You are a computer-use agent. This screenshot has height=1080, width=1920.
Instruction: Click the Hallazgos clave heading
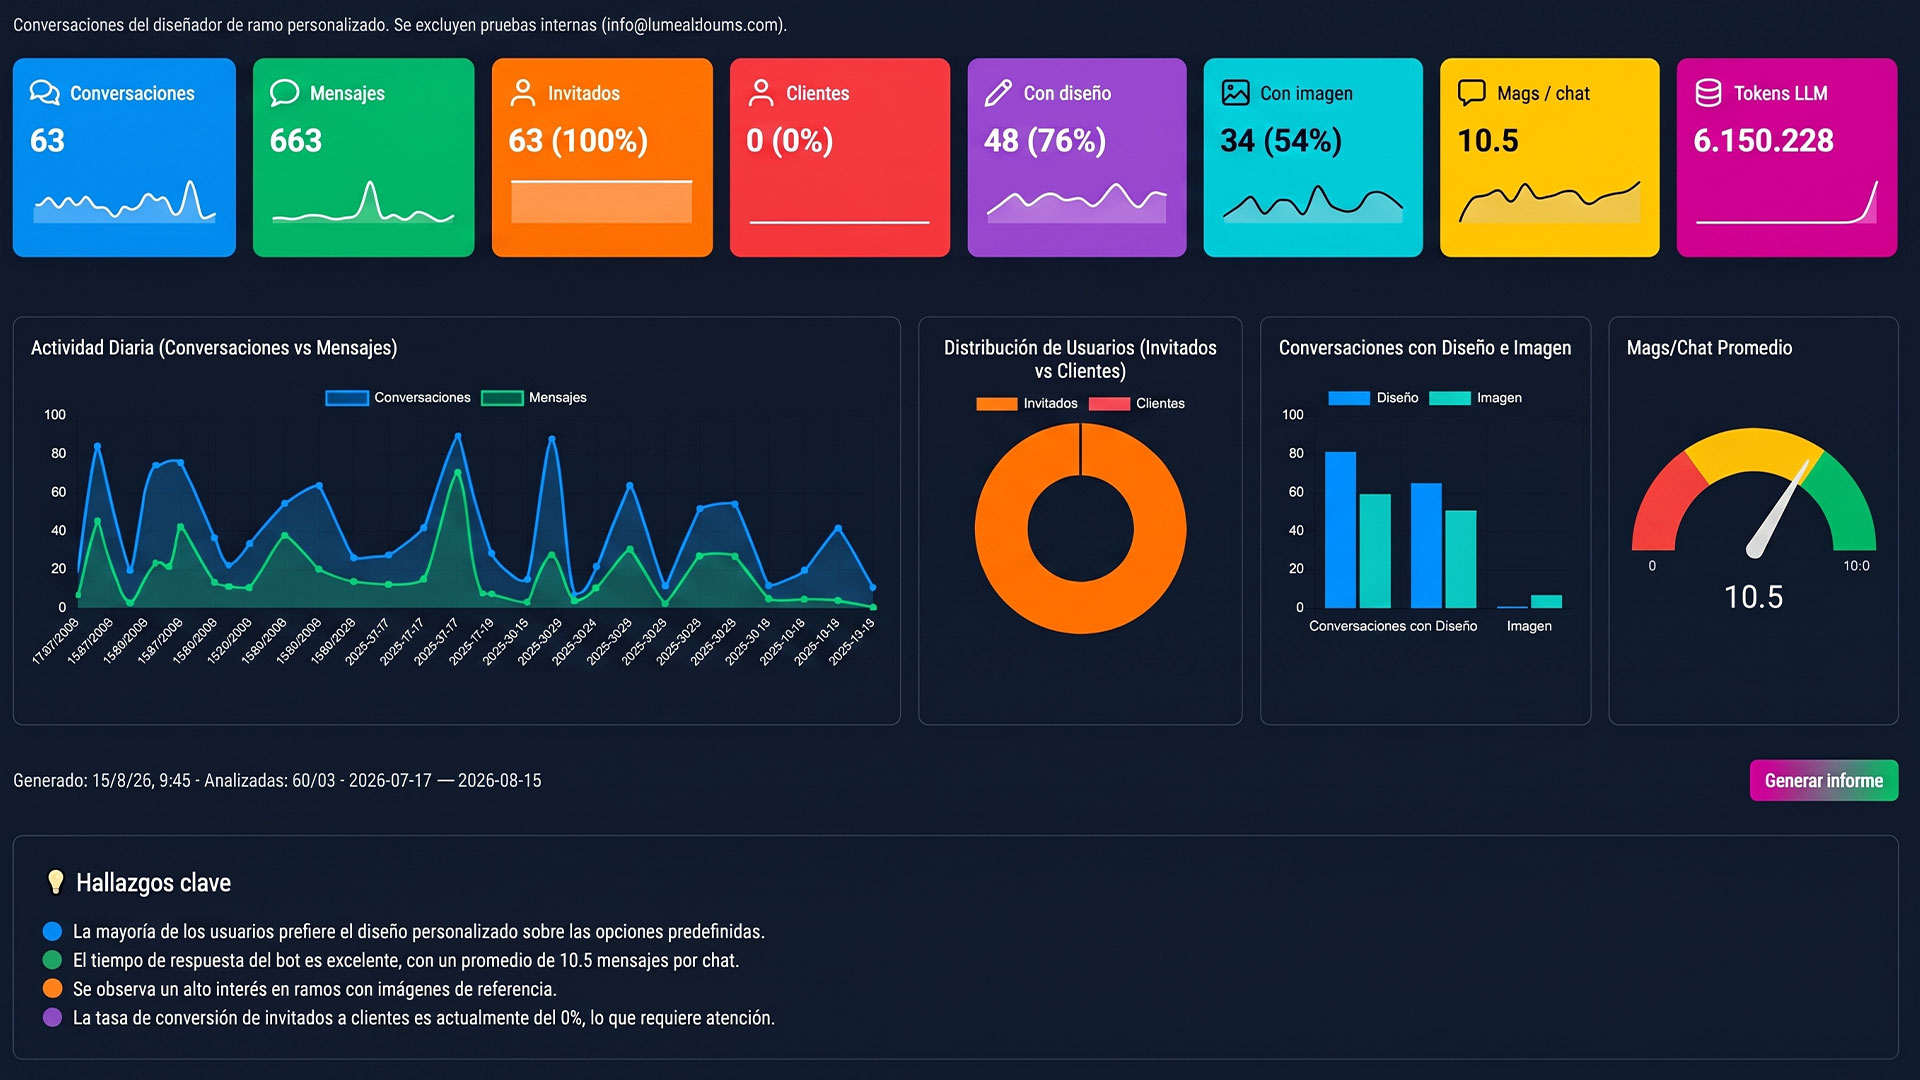153,883
